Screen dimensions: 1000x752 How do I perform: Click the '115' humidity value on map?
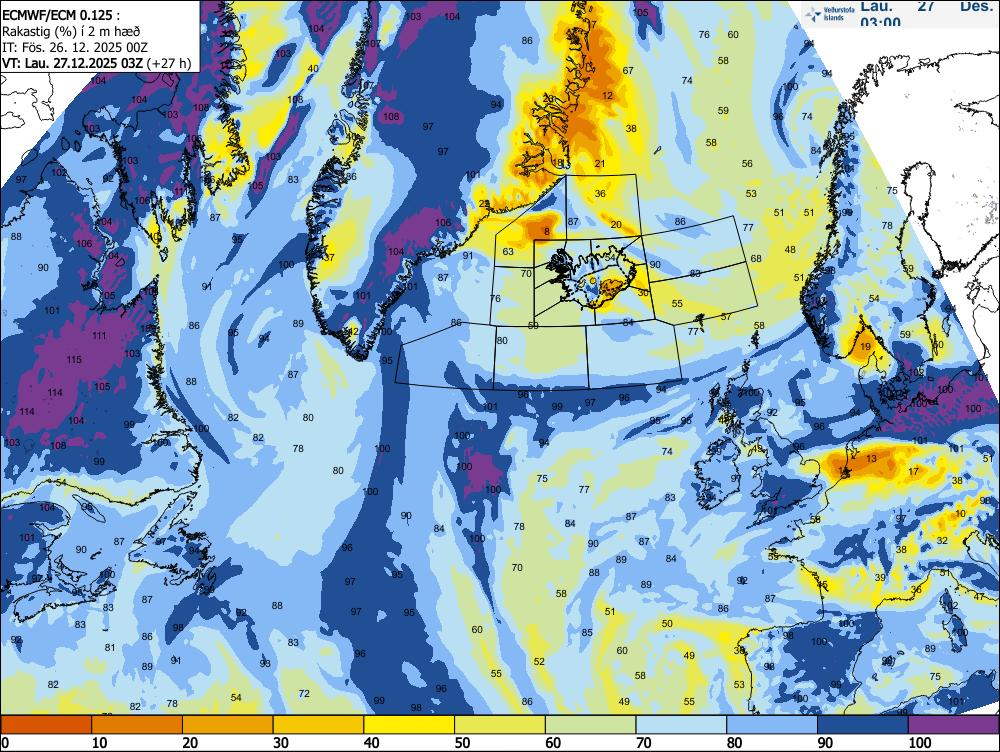click(x=74, y=360)
